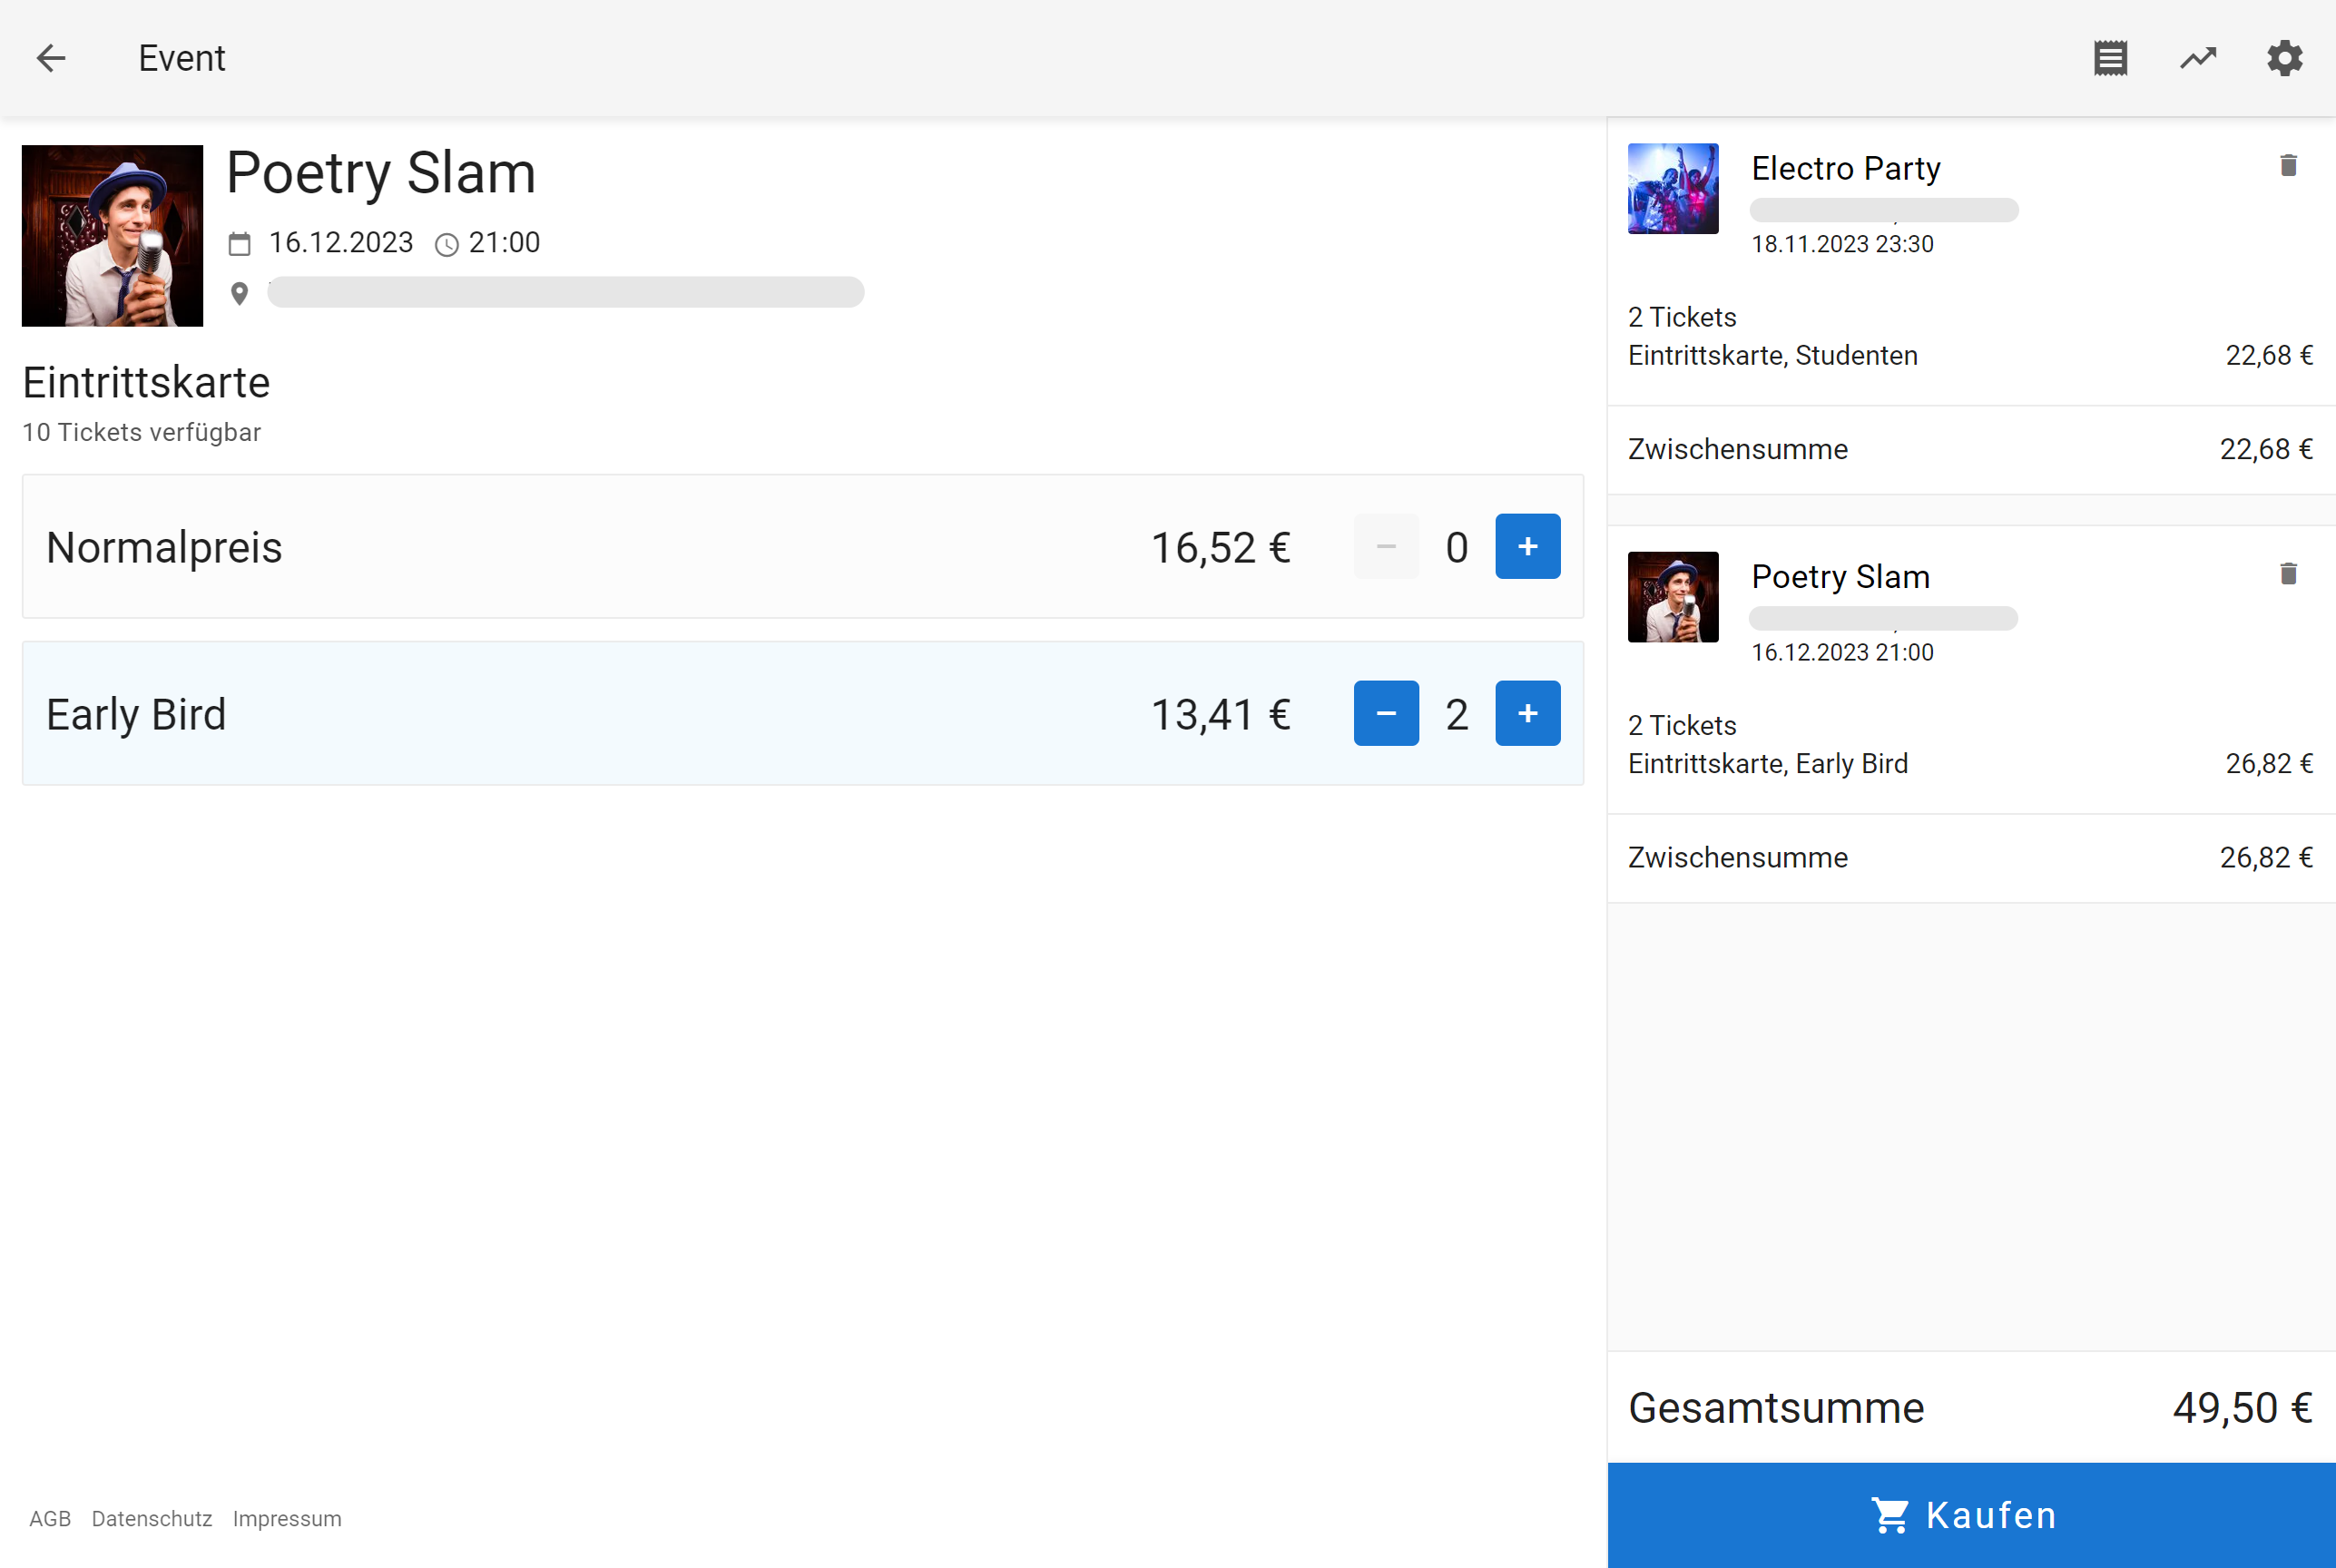Delete Electro Party from the cart
Image resolution: width=2336 pixels, height=1568 pixels.
pos(2288,165)
